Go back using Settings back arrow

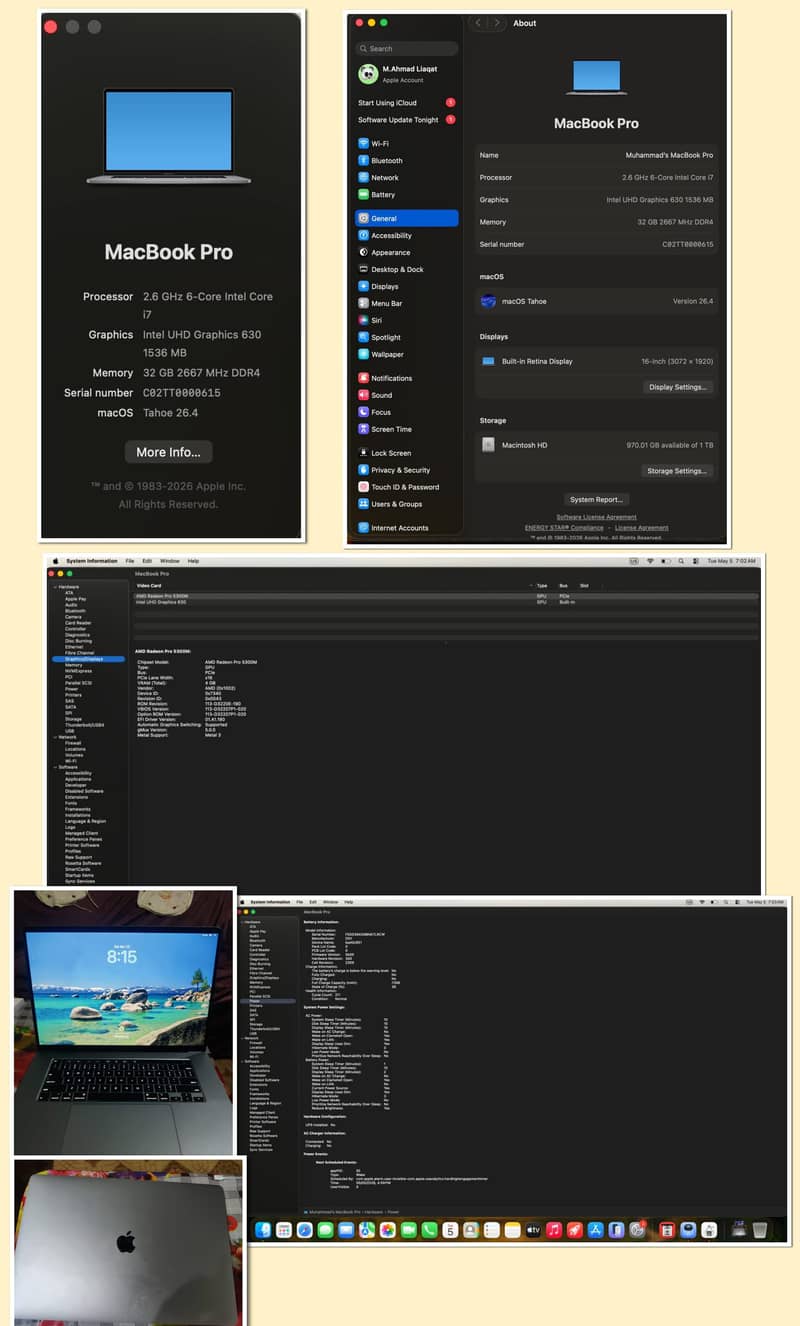[477, 23]
